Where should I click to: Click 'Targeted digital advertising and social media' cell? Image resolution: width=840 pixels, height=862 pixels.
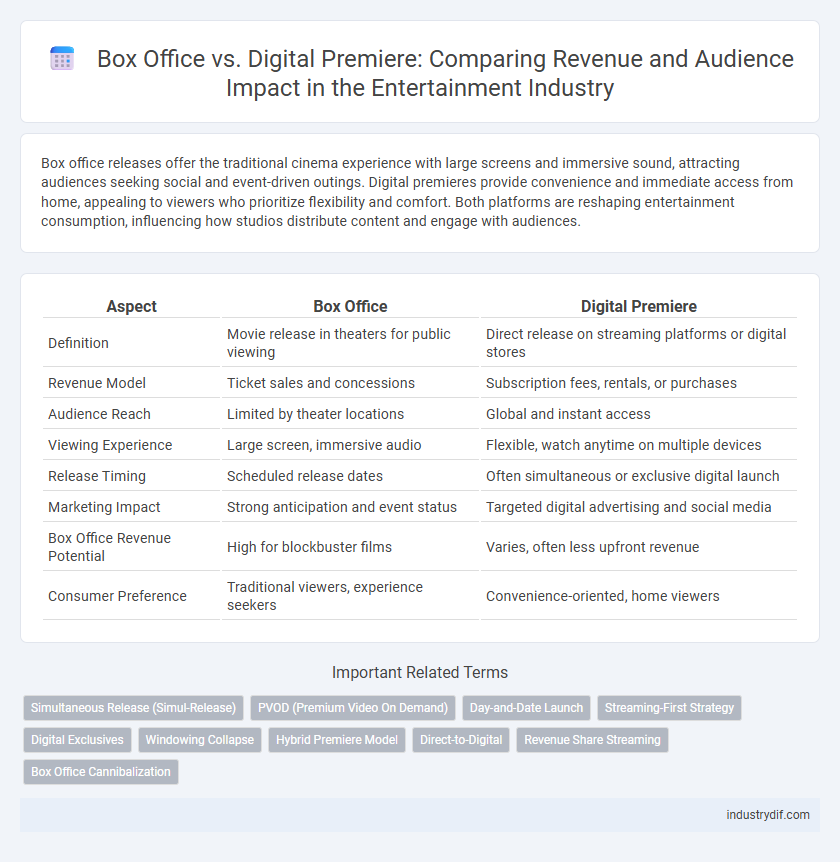[639, 507]
